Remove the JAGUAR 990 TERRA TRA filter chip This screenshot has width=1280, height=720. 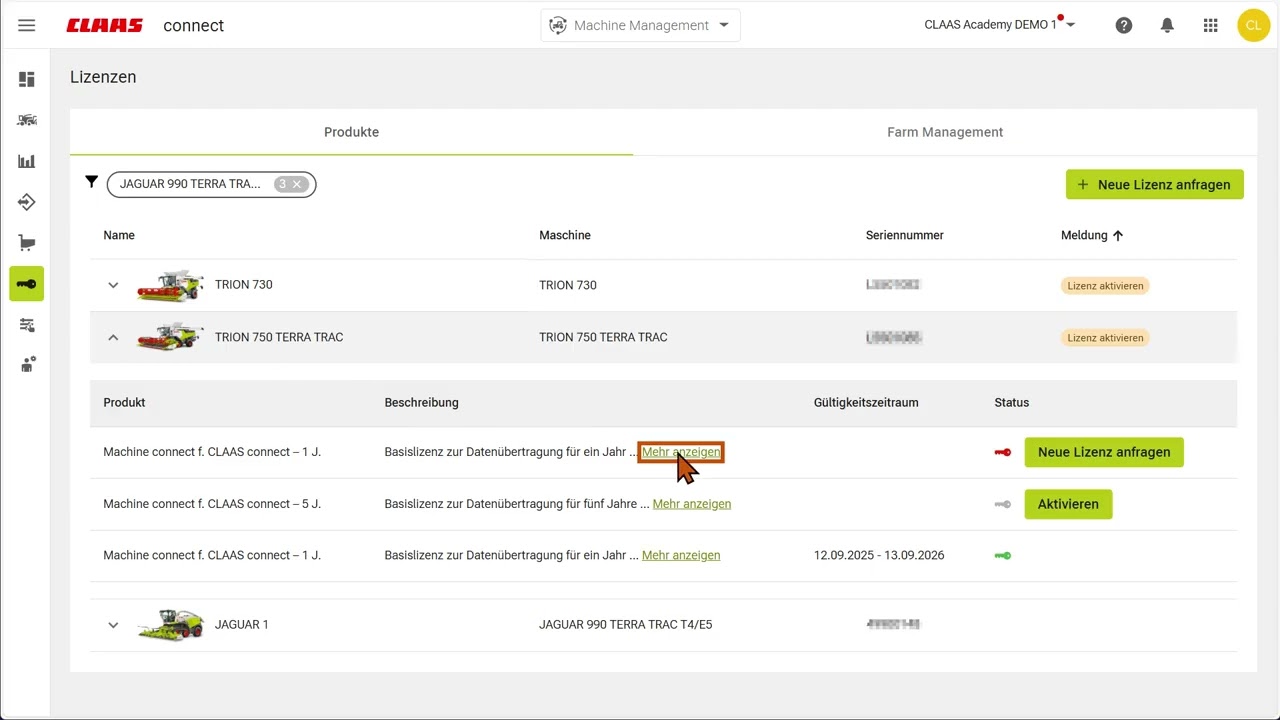point(297,184)
